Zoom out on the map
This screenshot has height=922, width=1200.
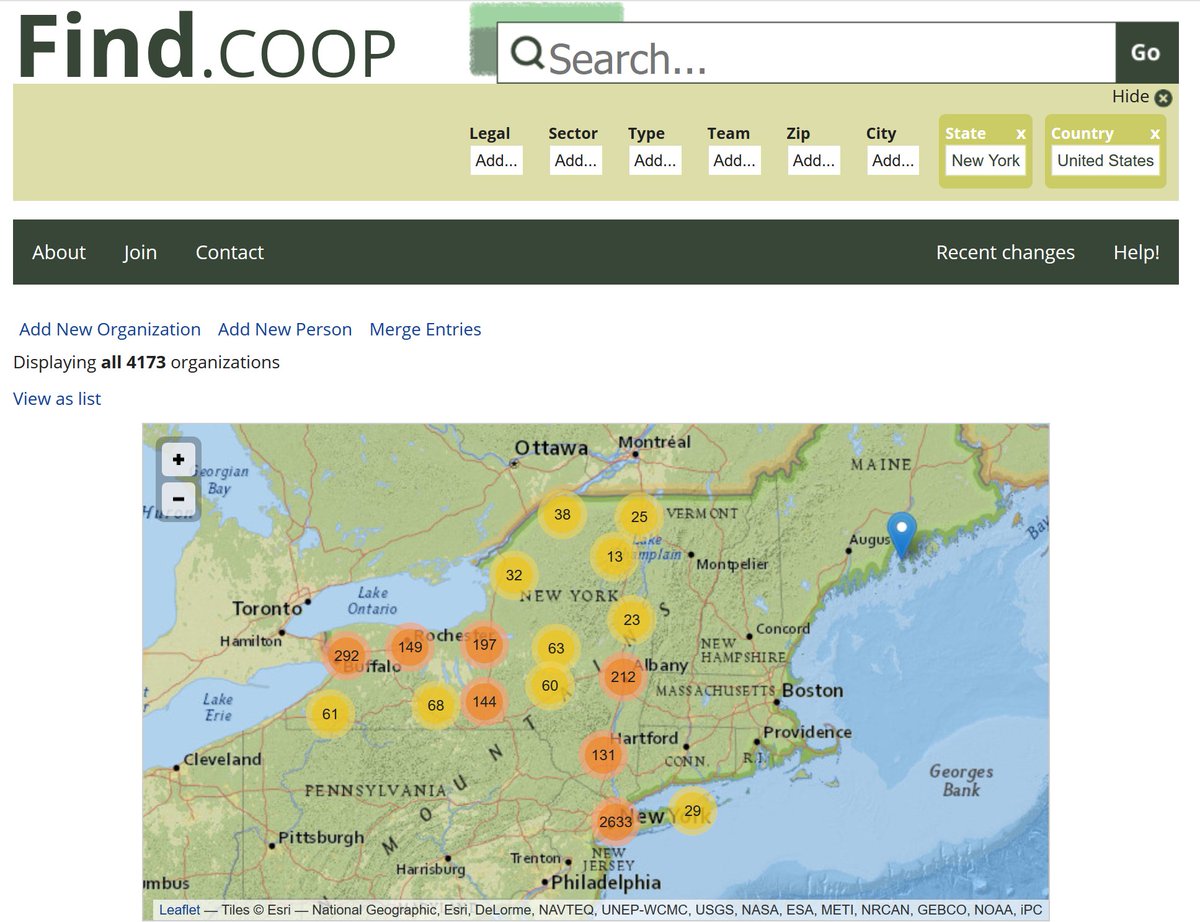coord(177,498)
